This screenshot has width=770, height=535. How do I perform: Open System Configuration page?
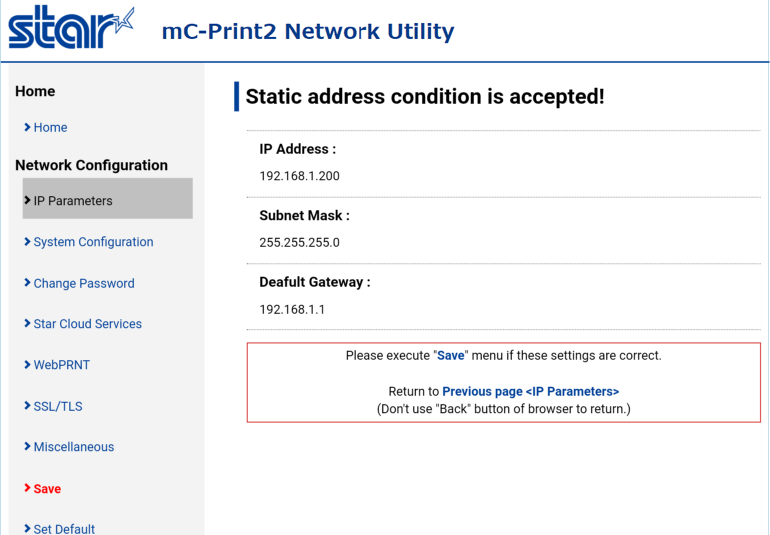[x=93, y=242]
